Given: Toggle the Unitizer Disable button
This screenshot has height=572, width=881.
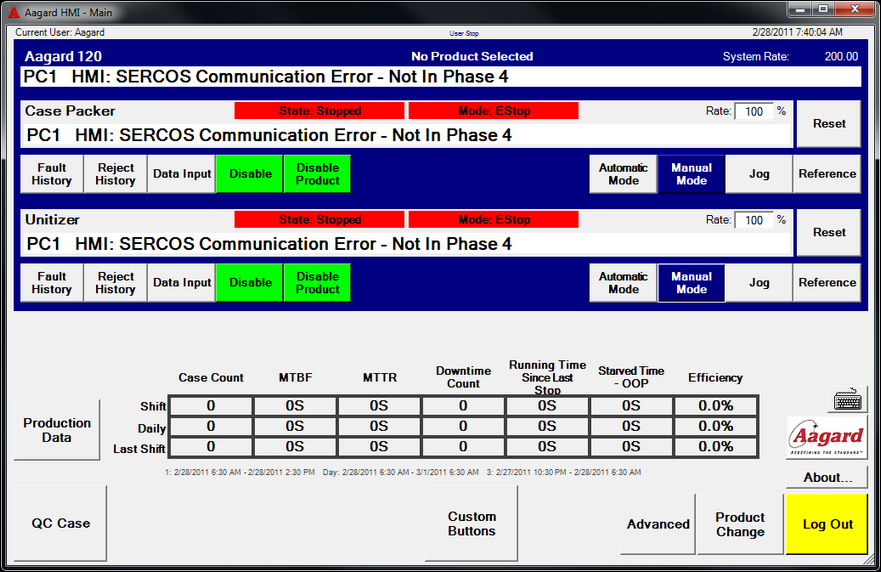Looking at the screenshot, I should (249, 283).
